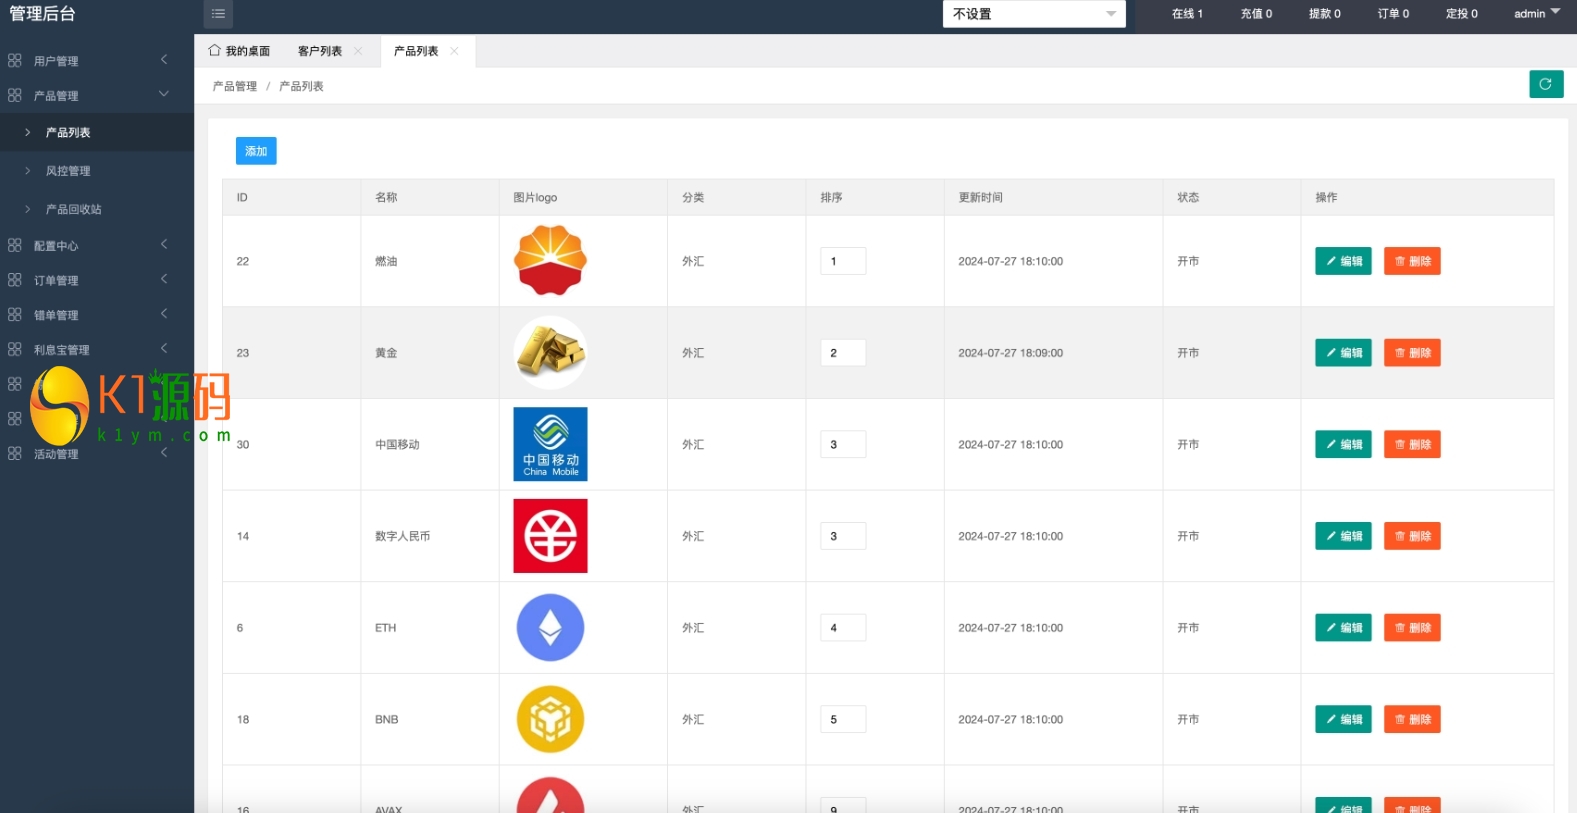Image resolution: width=1577 pixels, height=813 pixels.
Task: Click the 充值 0 header counter
Action: pyautogui.click(x=1256, y=14)
